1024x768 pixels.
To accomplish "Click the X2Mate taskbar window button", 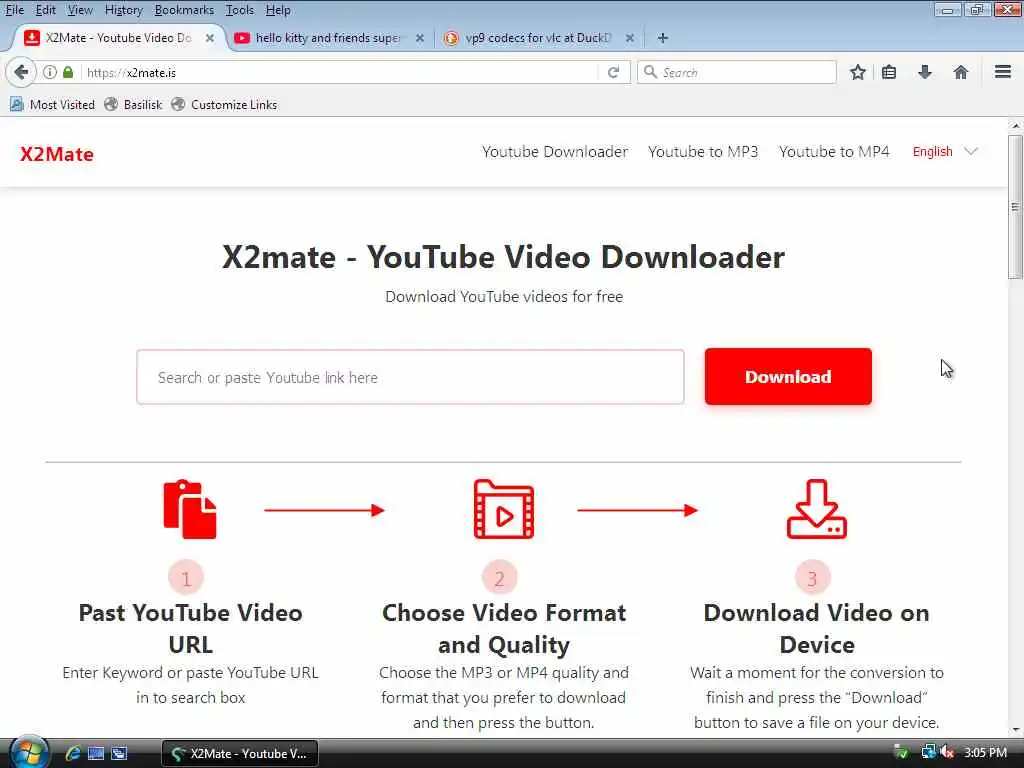I will coord(240,754).
